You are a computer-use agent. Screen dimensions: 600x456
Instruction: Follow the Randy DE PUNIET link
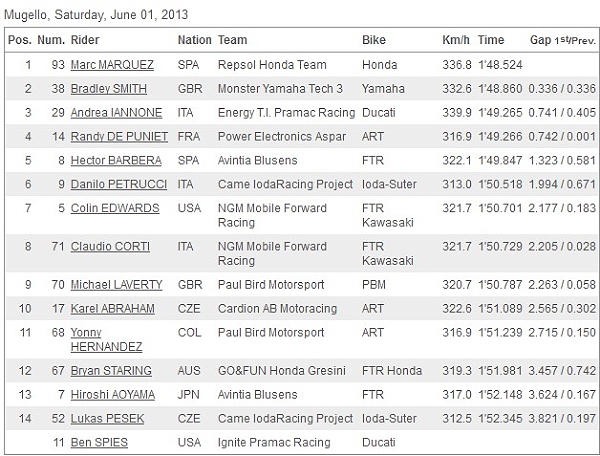point(119,137)
